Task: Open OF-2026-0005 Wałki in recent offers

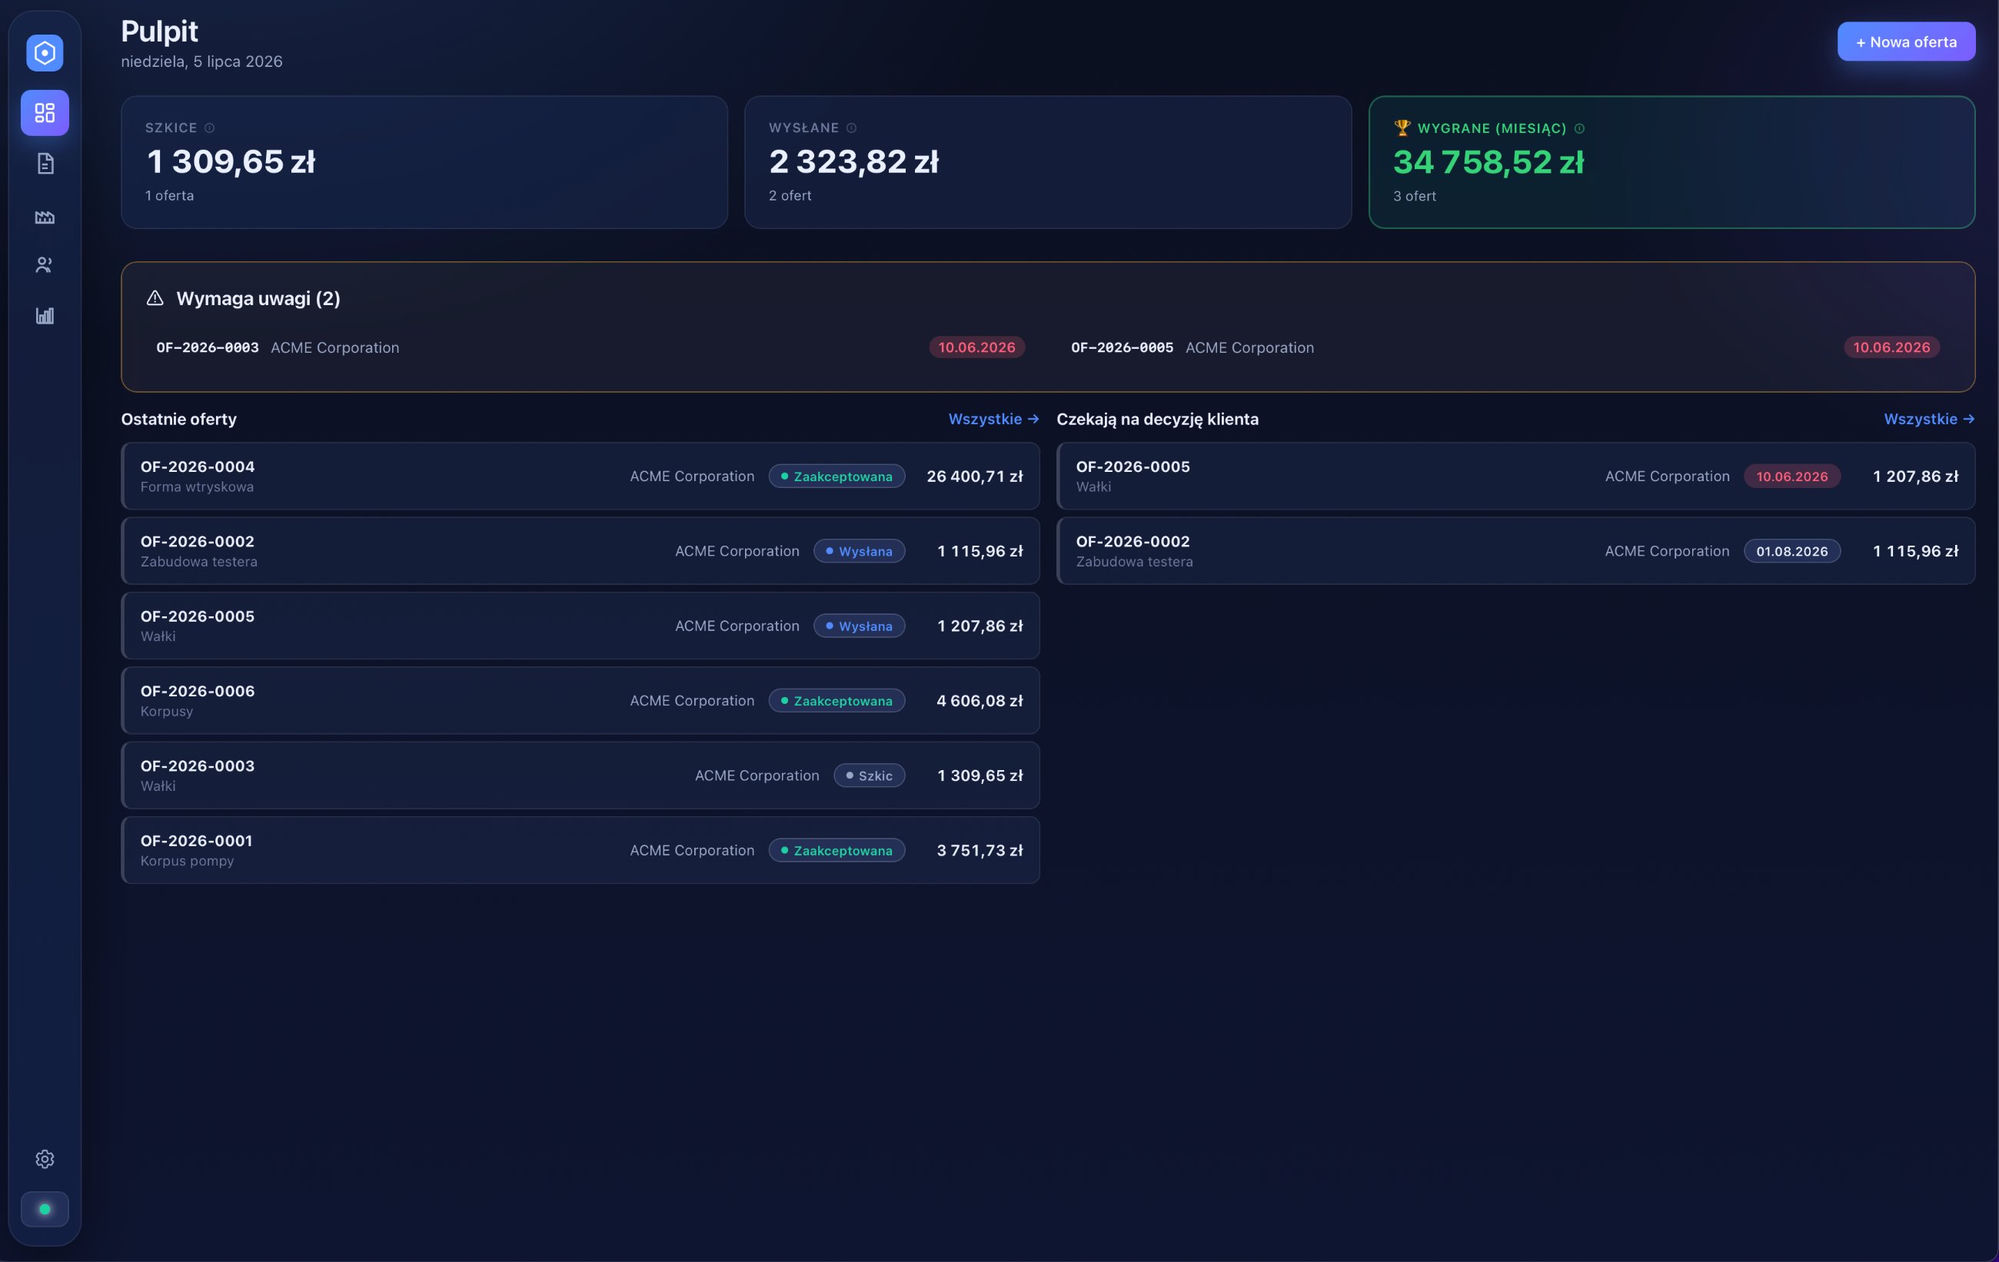Action: pos(580,626)
